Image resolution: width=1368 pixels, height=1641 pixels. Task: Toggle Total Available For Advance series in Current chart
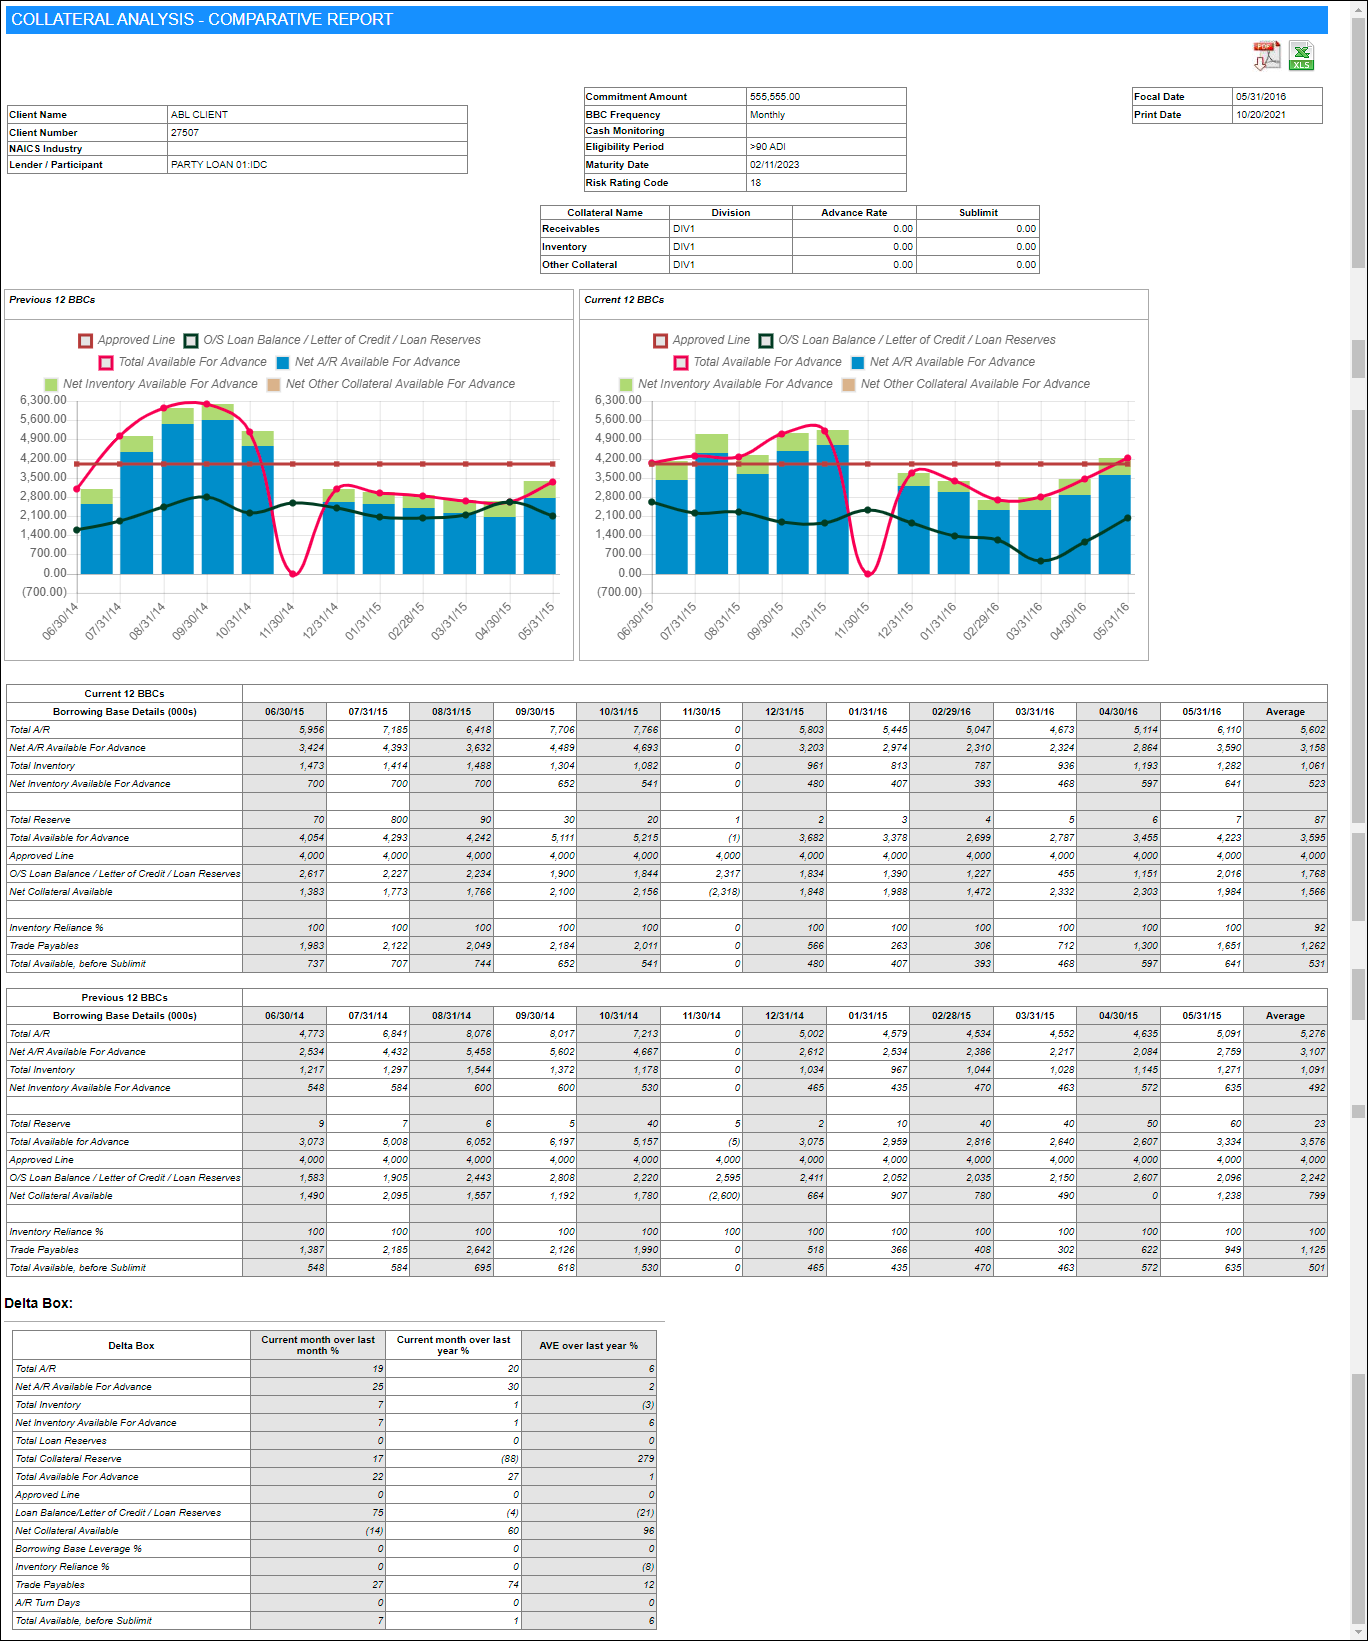pyautogui.click(x=681, y=363)
